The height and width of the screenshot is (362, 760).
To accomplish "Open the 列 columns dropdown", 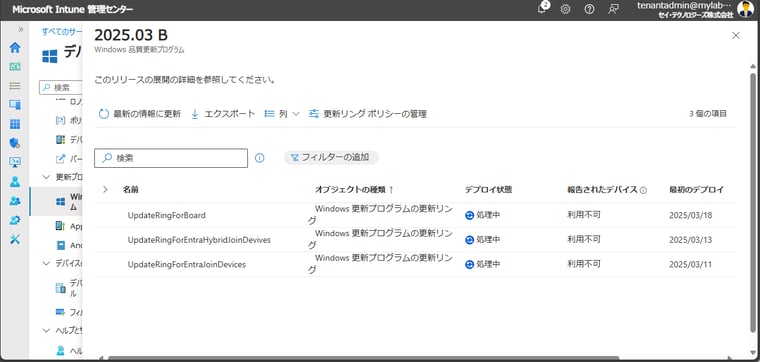I will (x=282, y=114).
